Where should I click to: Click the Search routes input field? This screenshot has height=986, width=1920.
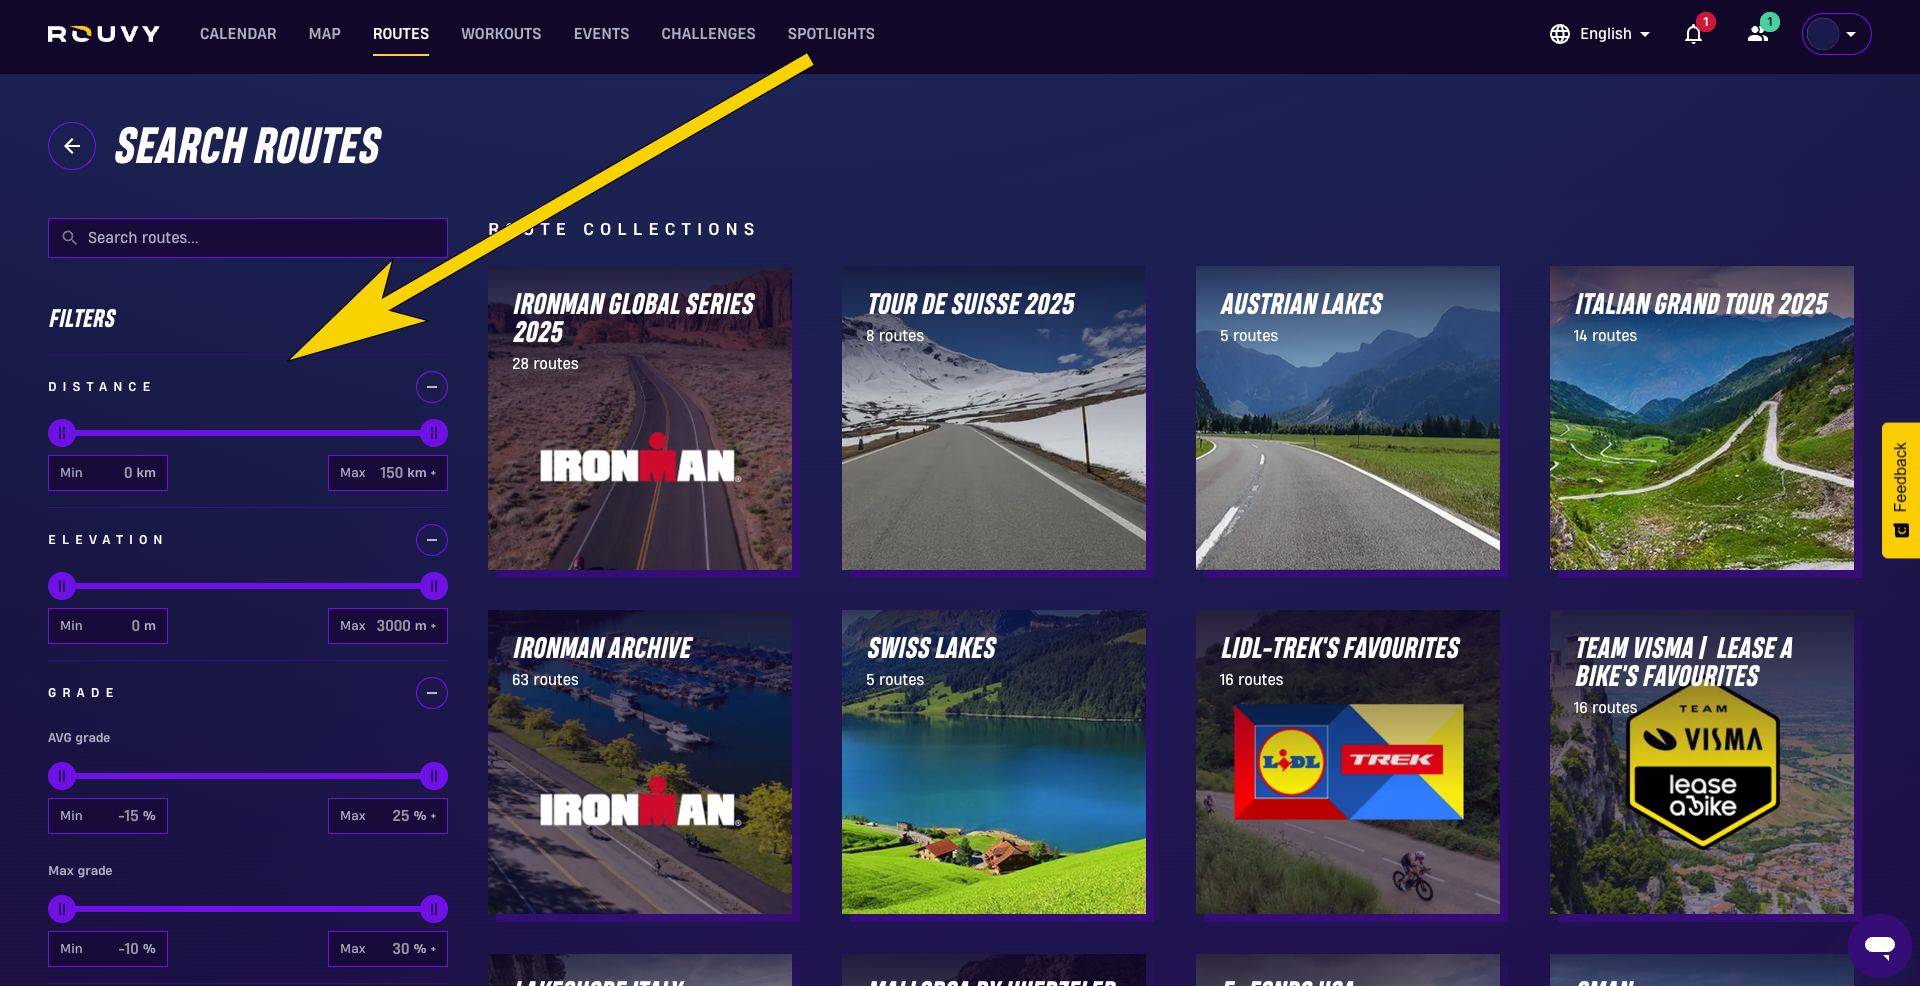click(247, 238)
